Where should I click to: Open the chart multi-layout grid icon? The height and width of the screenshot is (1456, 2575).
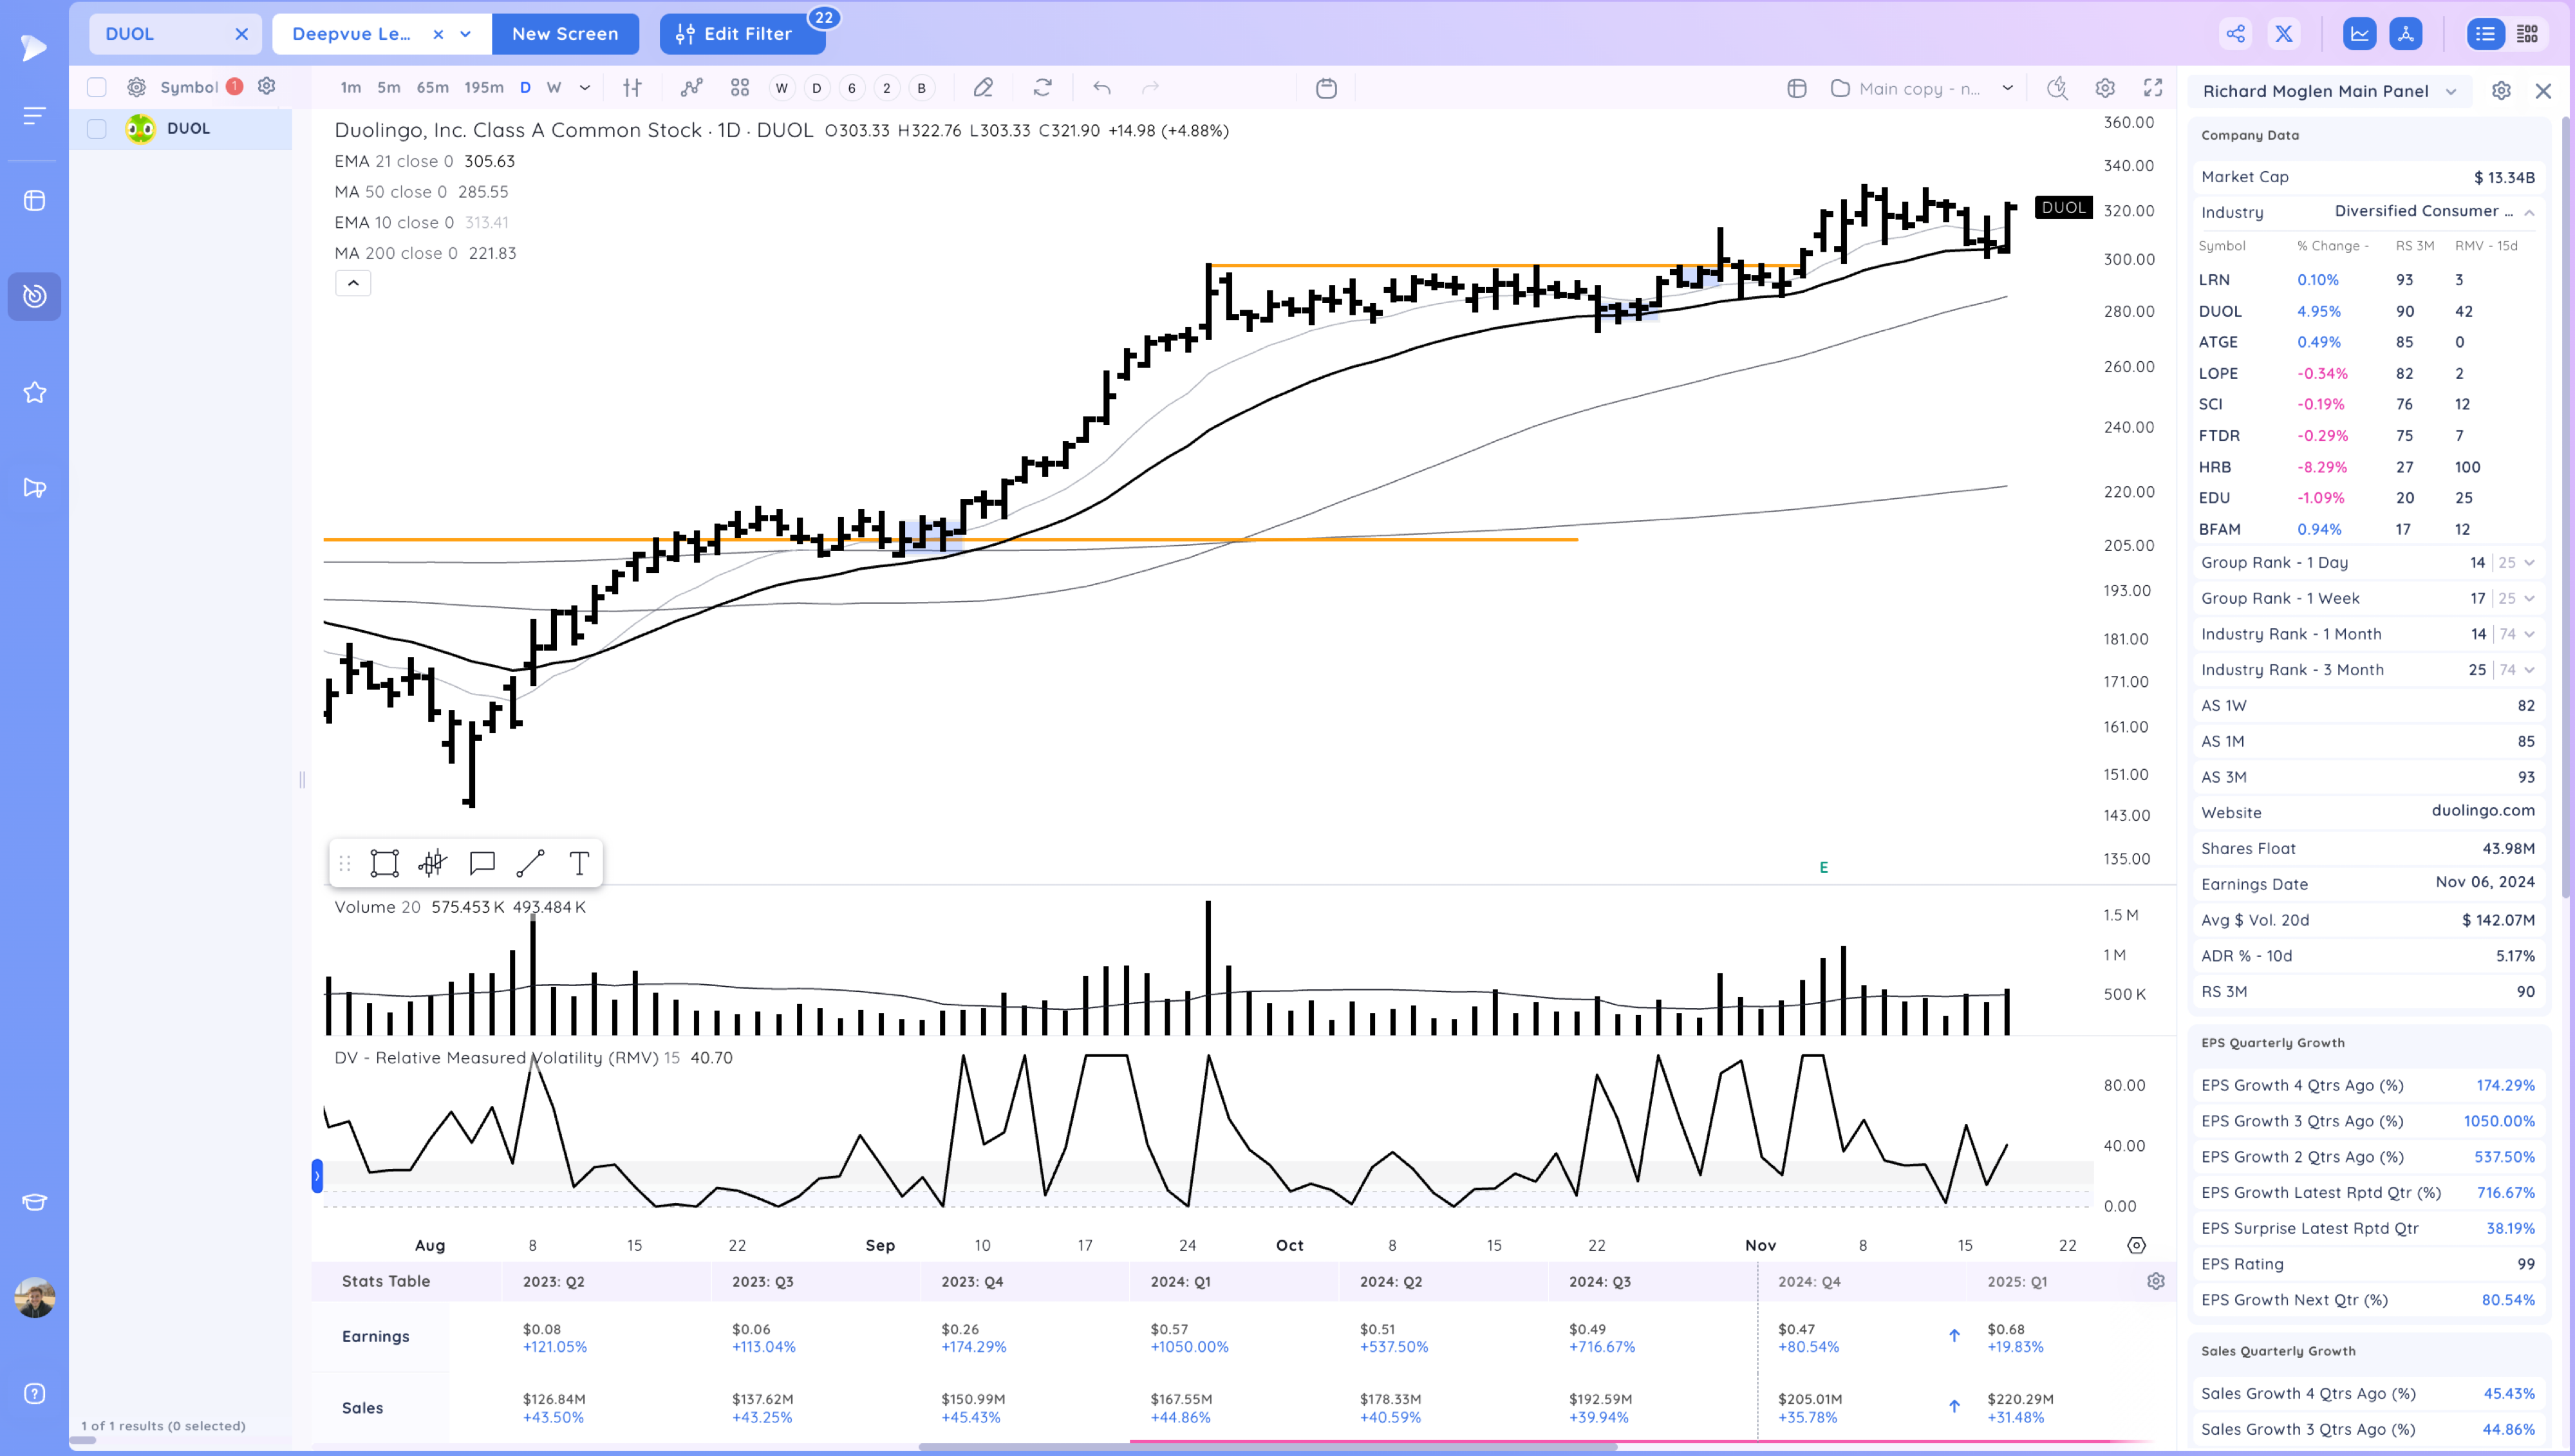pyautogui.click(x=740, y=88)
